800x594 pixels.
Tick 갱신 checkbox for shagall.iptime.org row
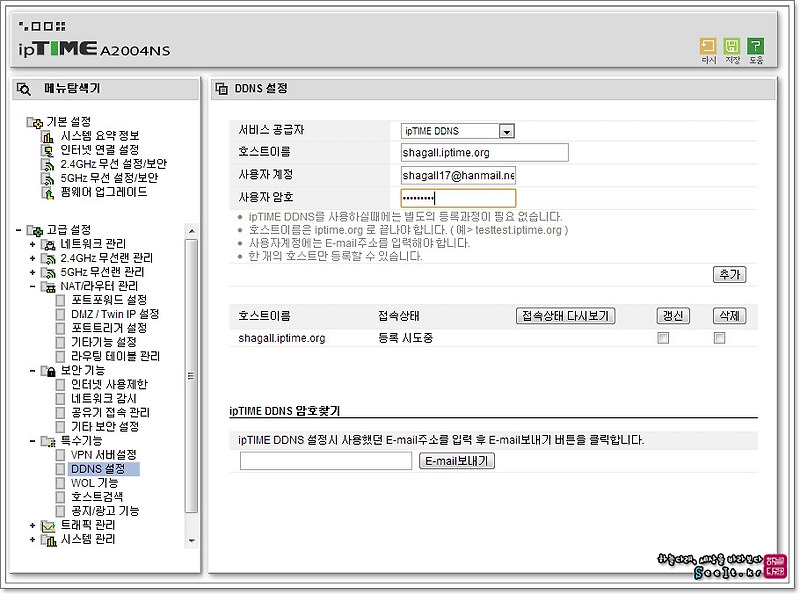tap(663, 338)
